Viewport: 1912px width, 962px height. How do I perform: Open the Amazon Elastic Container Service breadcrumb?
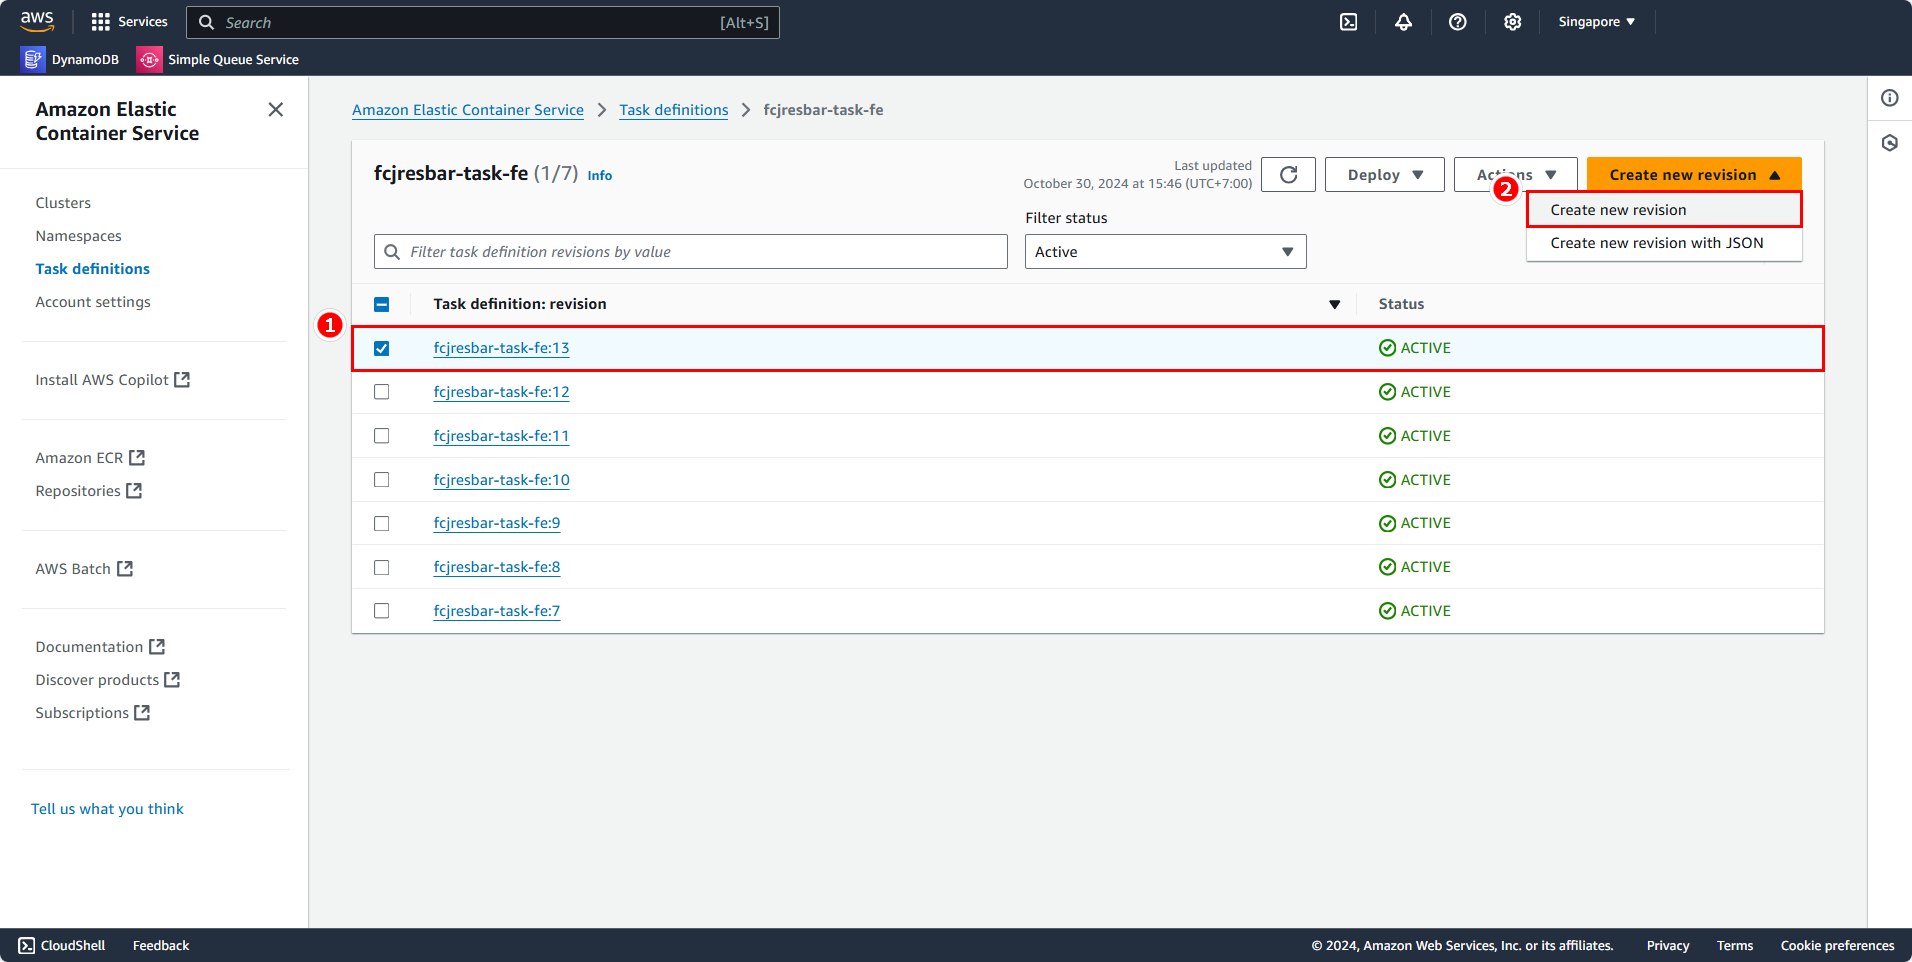tap(468, 110)
